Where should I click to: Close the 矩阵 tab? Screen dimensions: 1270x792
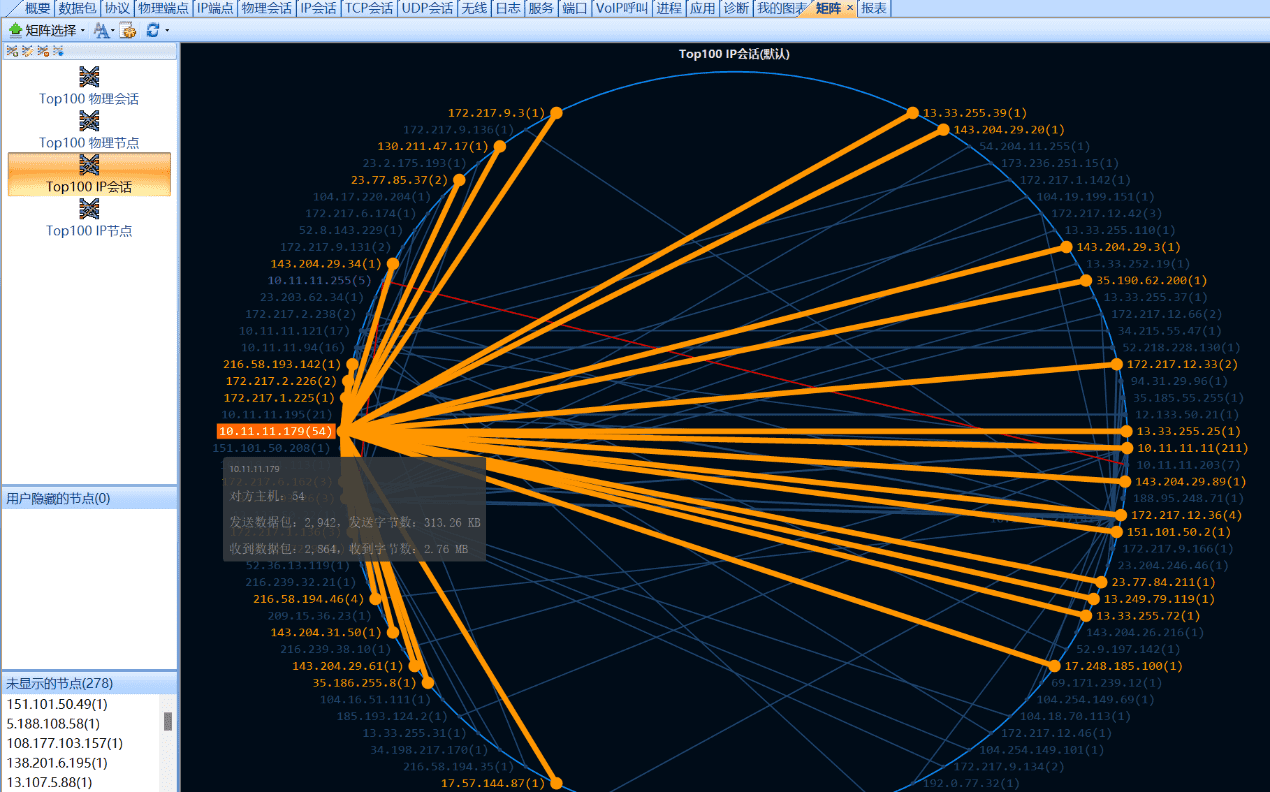click(x=850, y=8)
